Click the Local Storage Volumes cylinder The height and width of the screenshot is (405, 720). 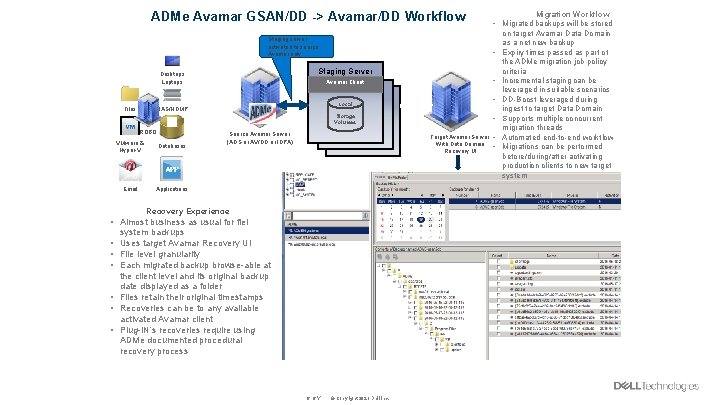click(345, 114)
